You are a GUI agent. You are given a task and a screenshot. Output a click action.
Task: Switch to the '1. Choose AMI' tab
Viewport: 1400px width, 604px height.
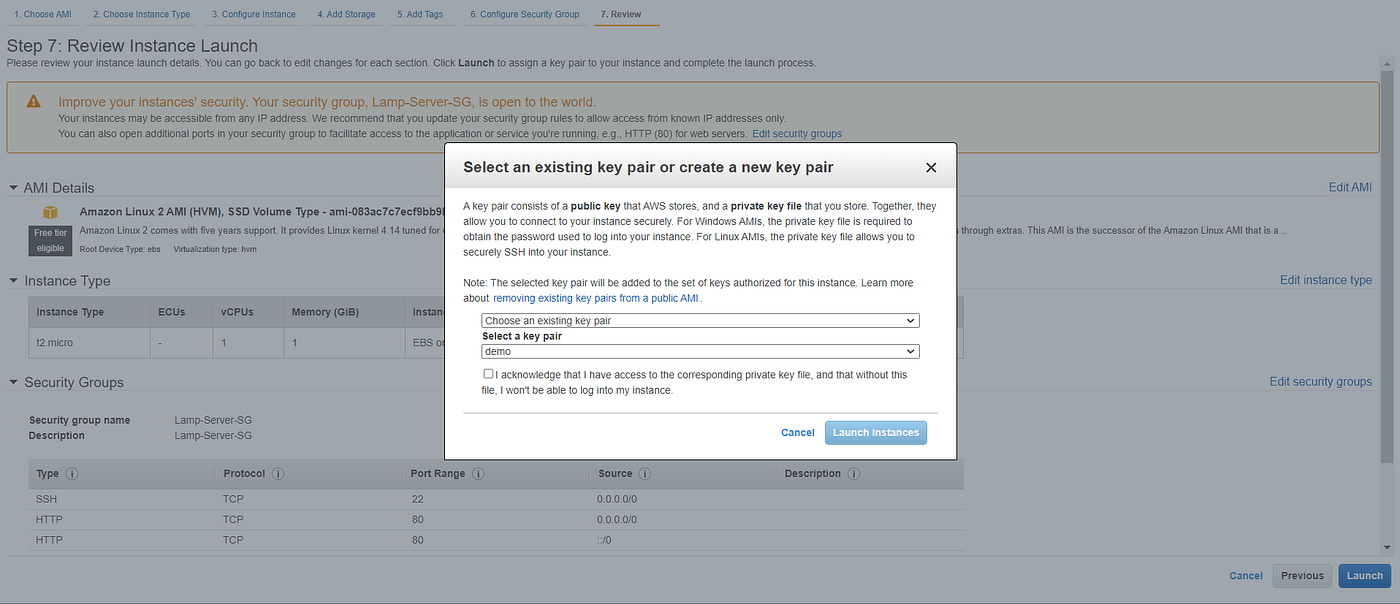(41, 14)
